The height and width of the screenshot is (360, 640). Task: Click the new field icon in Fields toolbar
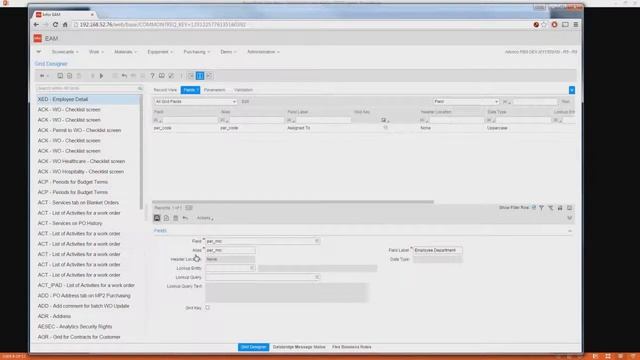pyautogui.click(x=166, y=218)
